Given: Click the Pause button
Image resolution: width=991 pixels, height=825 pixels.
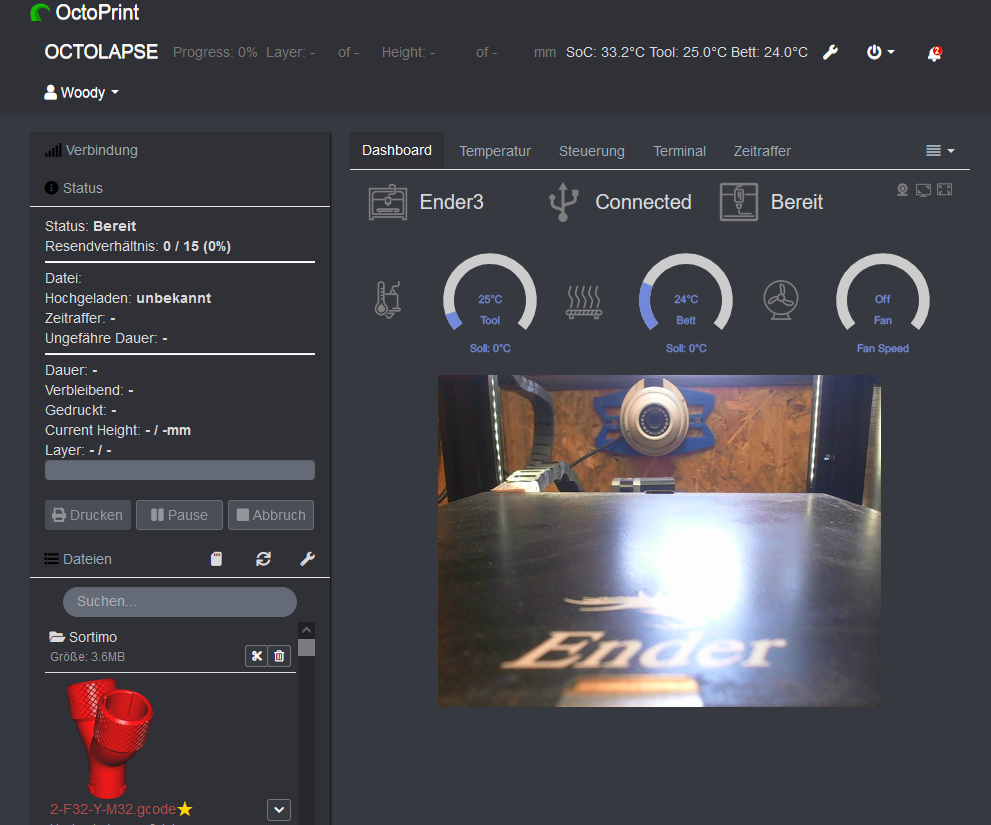Looking at the screenshot, I should (x=179, y=515).
